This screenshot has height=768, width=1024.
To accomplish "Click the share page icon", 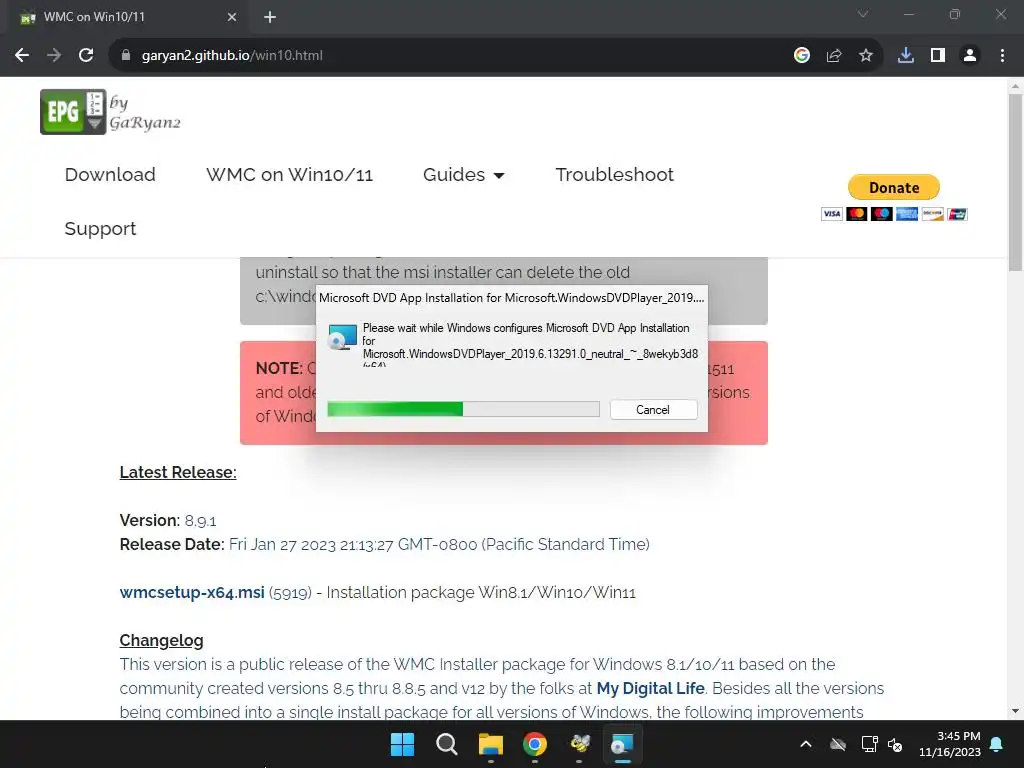I will pyautogui.click(x=834, y=56).
